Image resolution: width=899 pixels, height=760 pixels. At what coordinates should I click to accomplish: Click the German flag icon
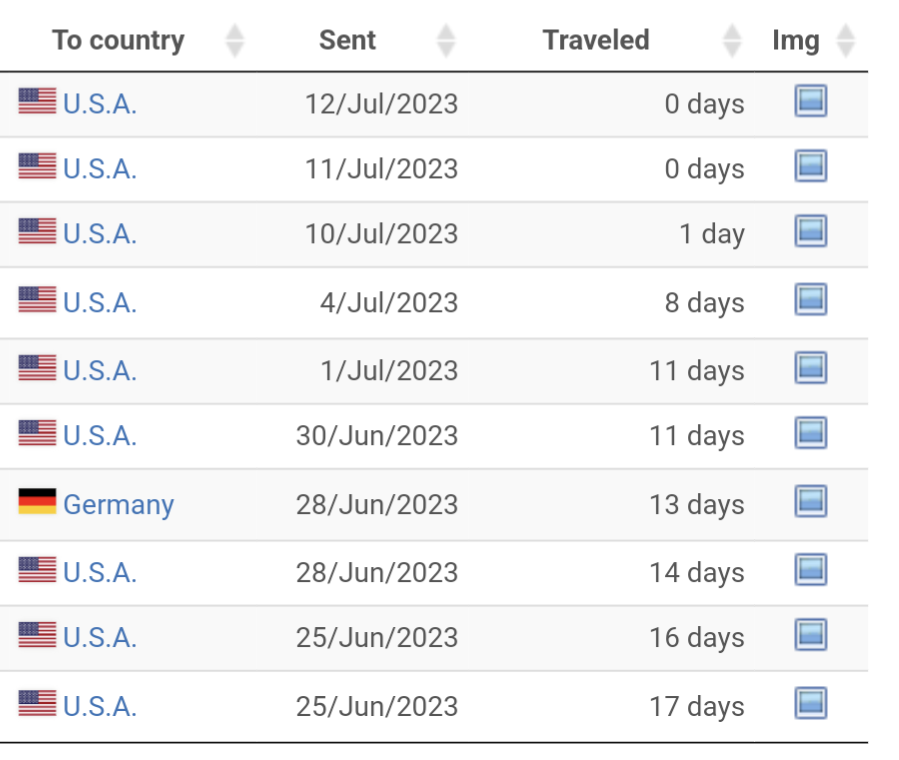click(x=37, y=502)
